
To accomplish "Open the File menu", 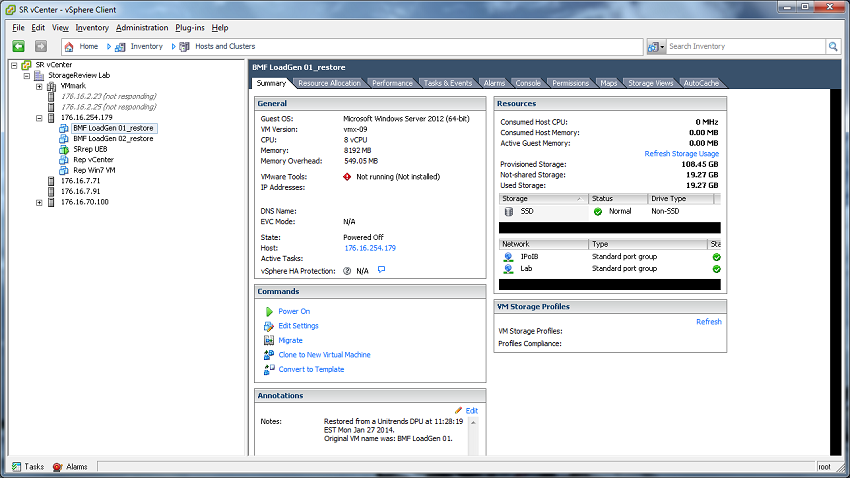I will [18, 28].
